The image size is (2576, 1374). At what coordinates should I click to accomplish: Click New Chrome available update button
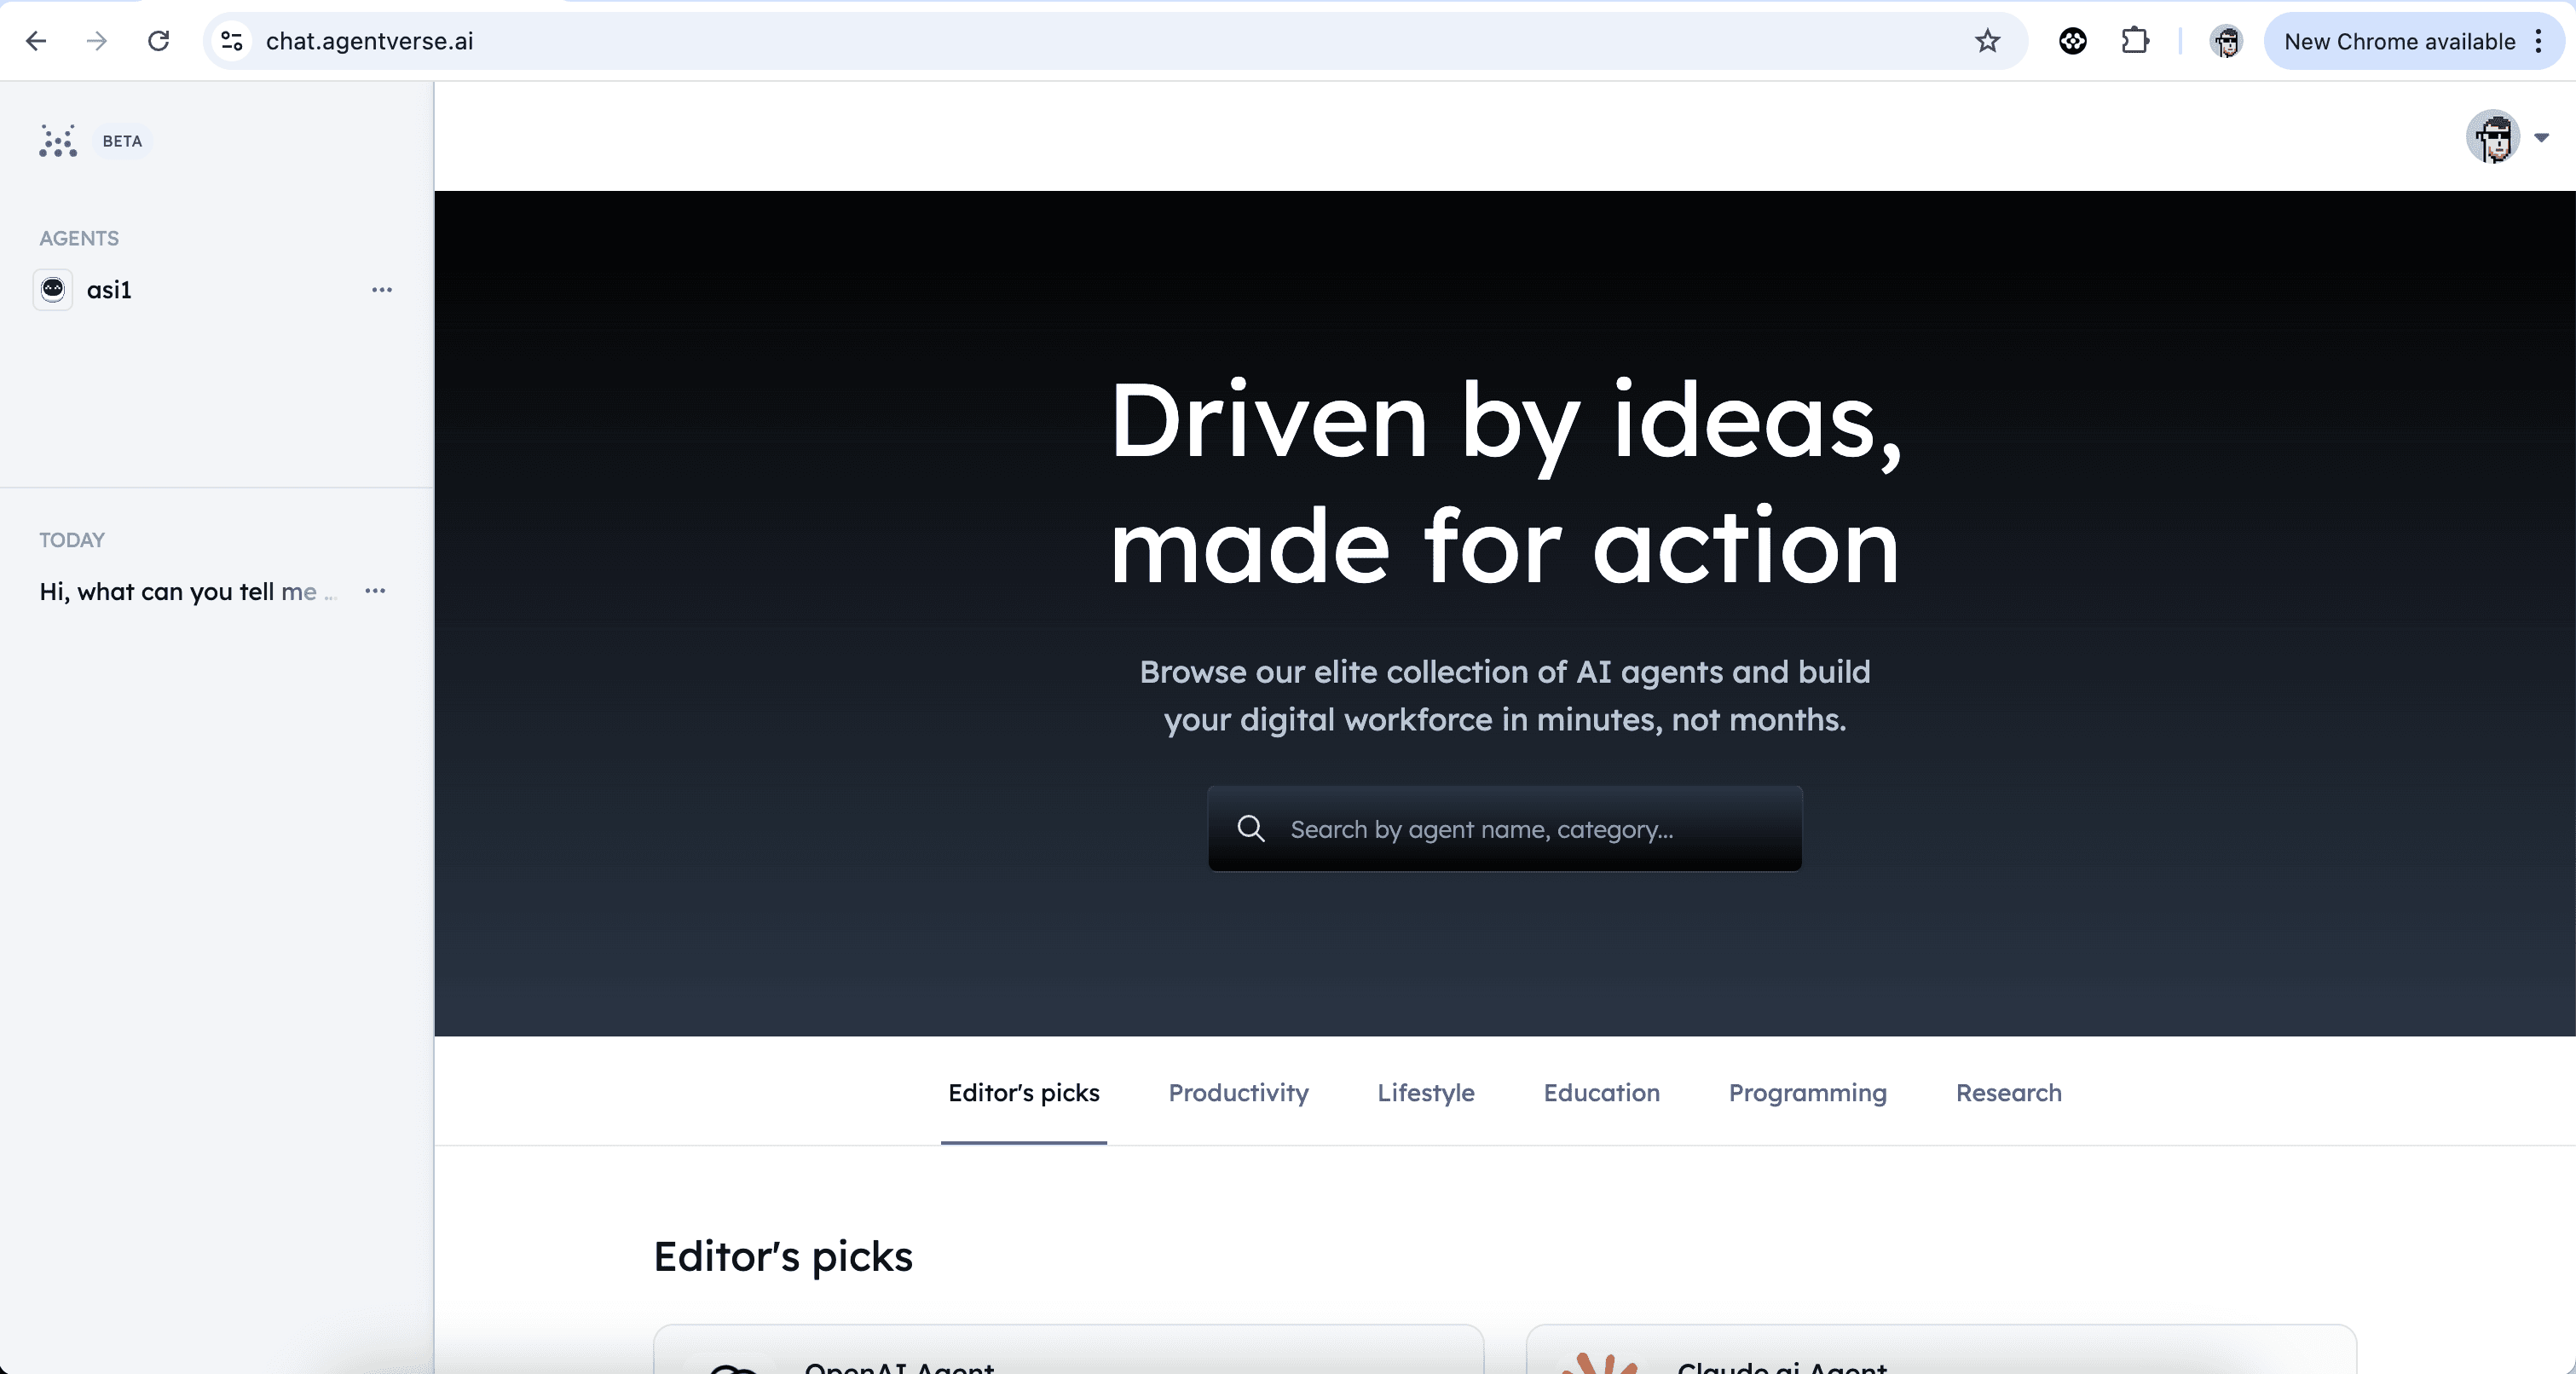[x=2399, y=41]
